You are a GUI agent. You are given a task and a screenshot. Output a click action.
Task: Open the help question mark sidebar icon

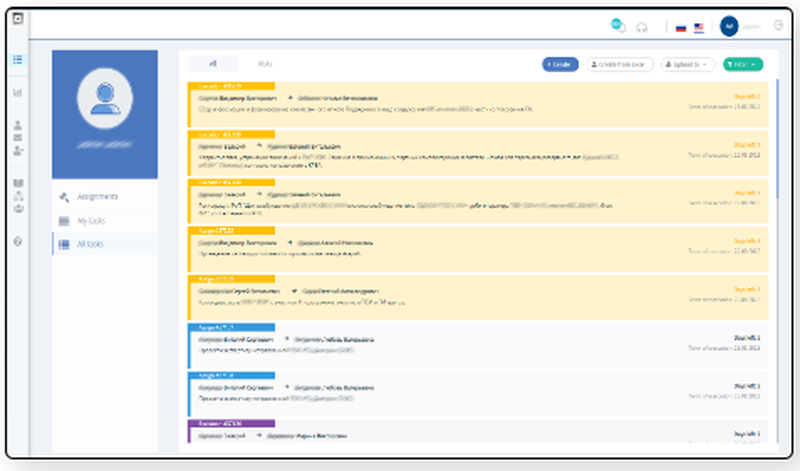point(17,241)
